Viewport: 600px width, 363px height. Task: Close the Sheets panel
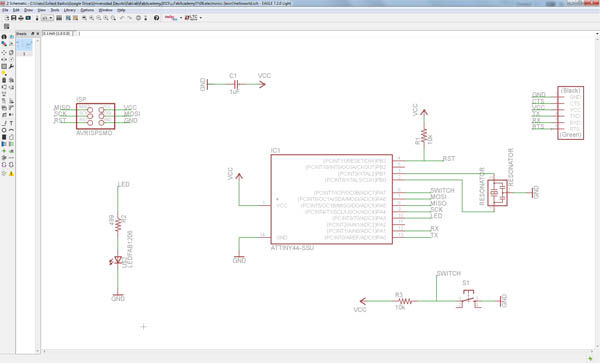[x=38, y=34]
